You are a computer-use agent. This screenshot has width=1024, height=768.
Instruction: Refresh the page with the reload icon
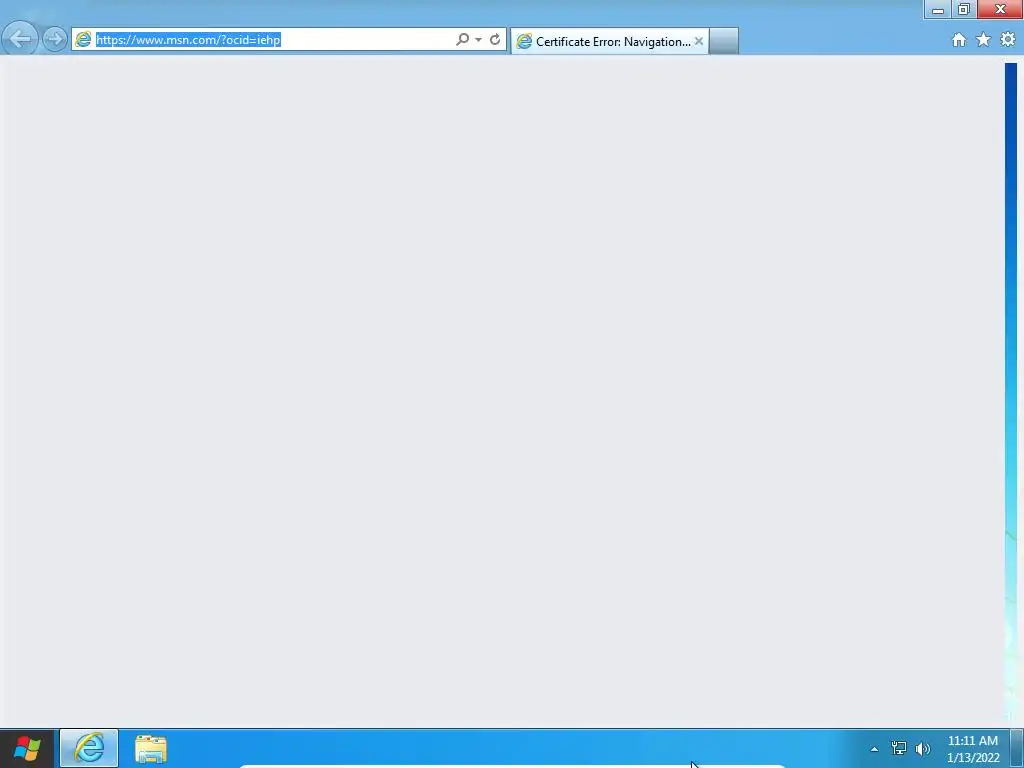pos(495,40)
